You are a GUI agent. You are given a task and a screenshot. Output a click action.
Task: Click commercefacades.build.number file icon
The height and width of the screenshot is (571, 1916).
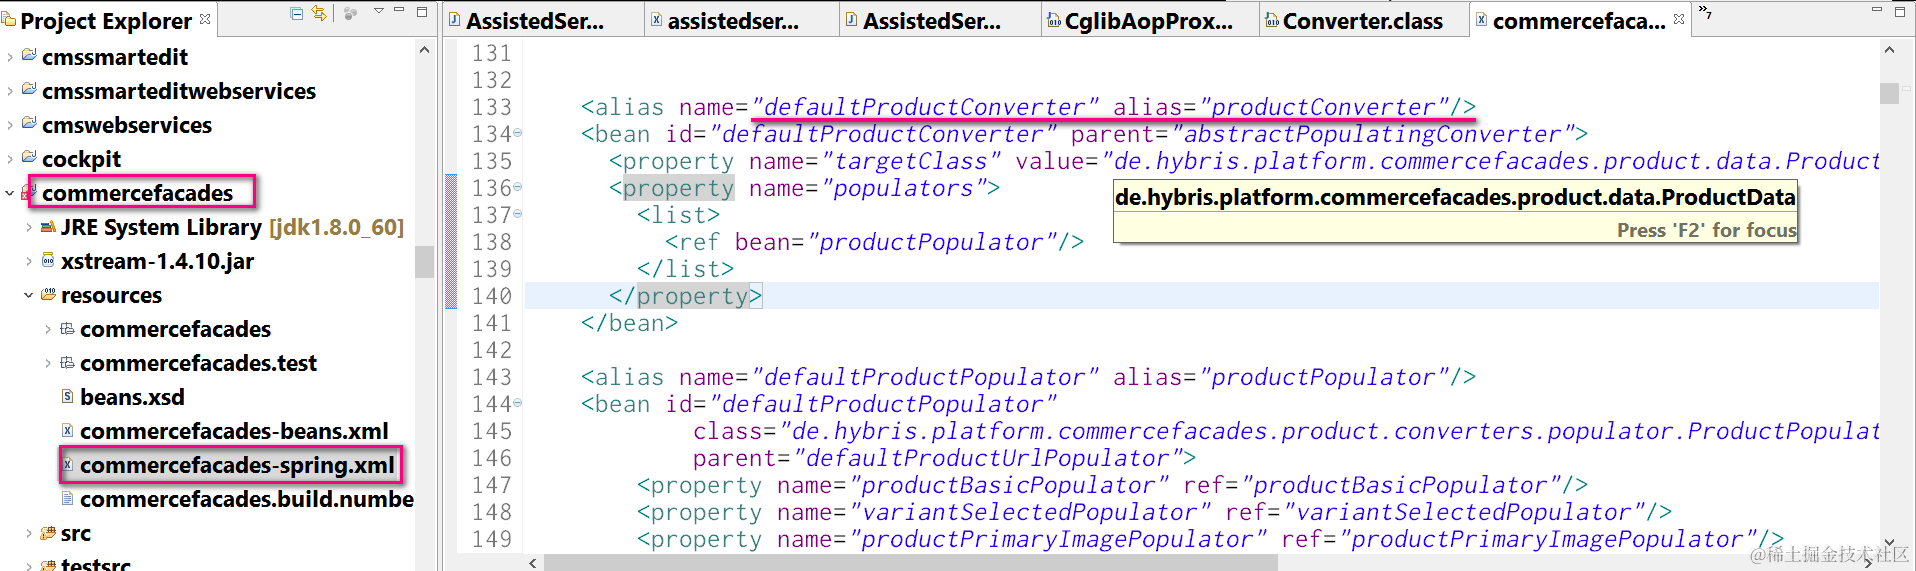(x=67, y=498)
